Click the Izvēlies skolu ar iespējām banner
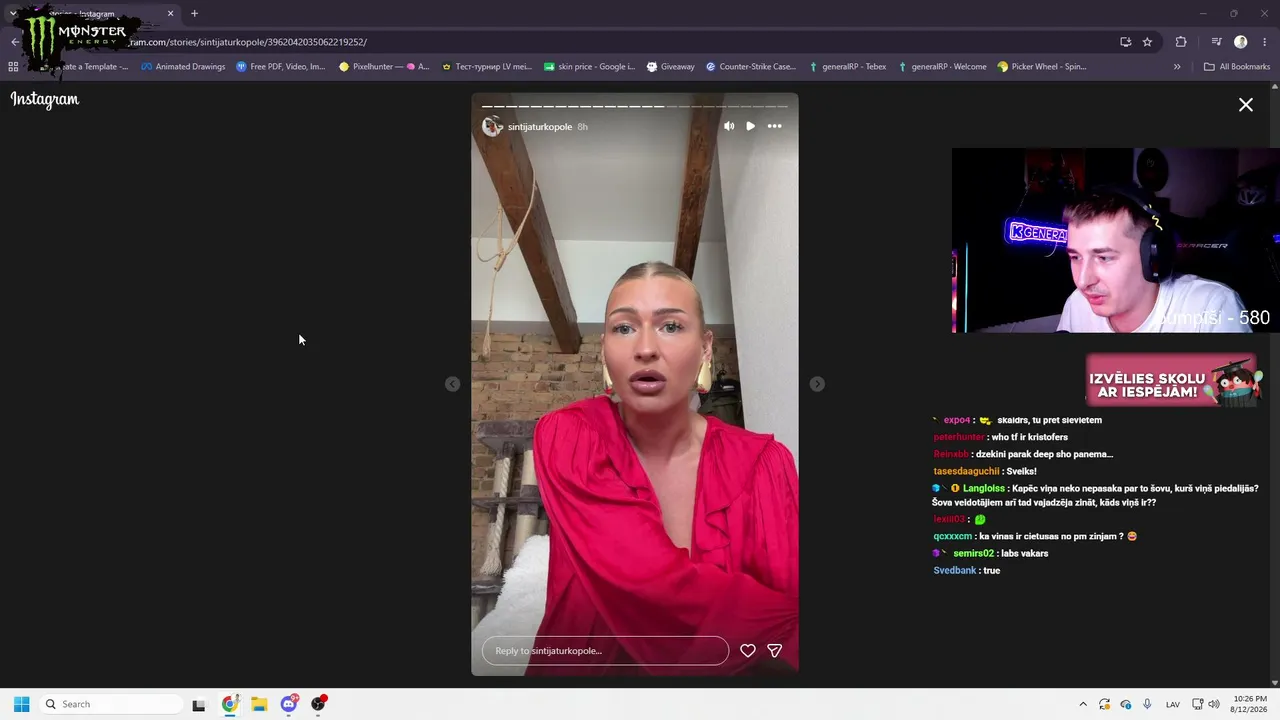 [x=1174, y=380]
